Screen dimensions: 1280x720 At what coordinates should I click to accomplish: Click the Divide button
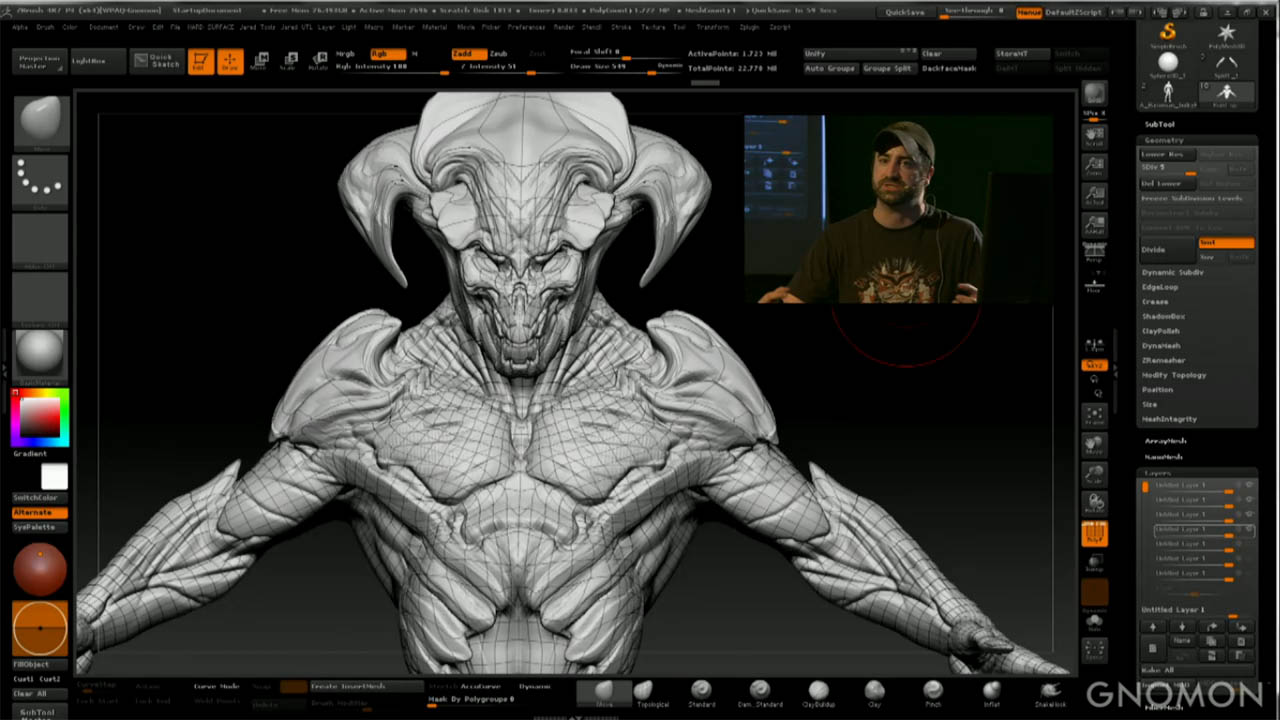click(x=1168, y=250)
